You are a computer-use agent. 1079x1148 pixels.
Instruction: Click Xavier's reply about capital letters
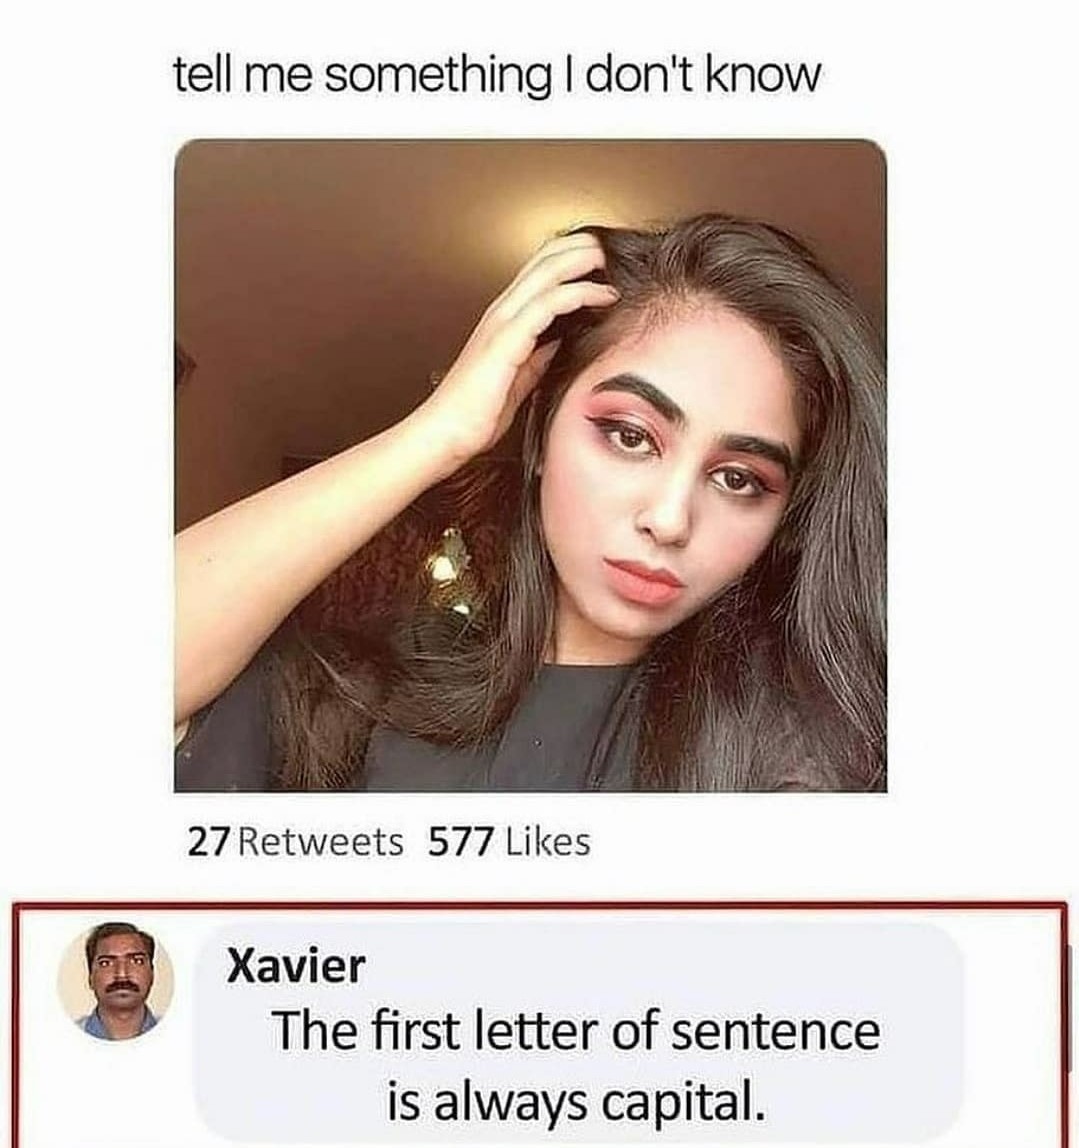coord(576,1066)
